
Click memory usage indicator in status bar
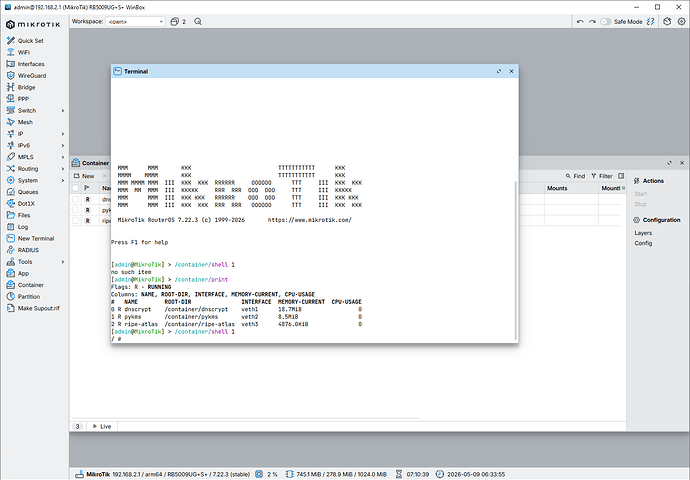336,474
